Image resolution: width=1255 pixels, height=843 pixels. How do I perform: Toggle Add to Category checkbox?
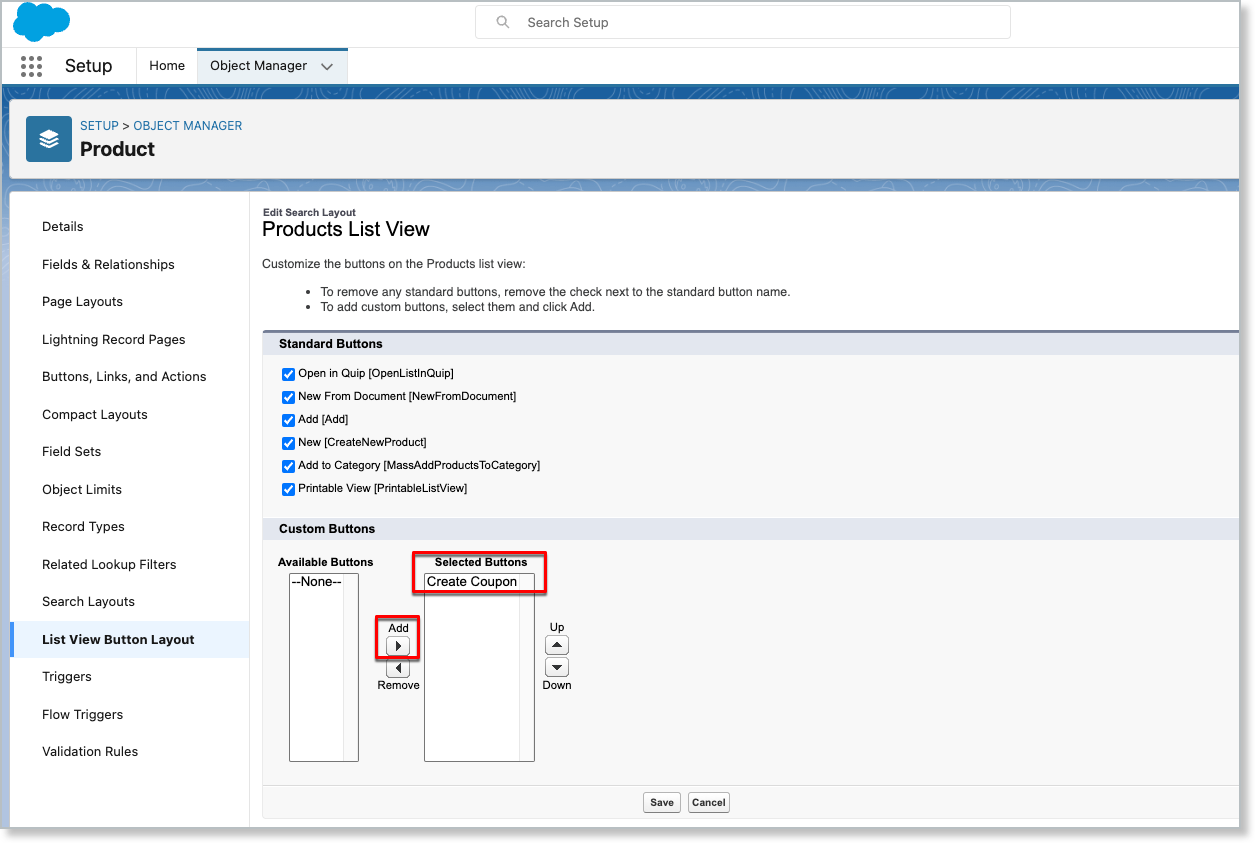tap(289, 466)
